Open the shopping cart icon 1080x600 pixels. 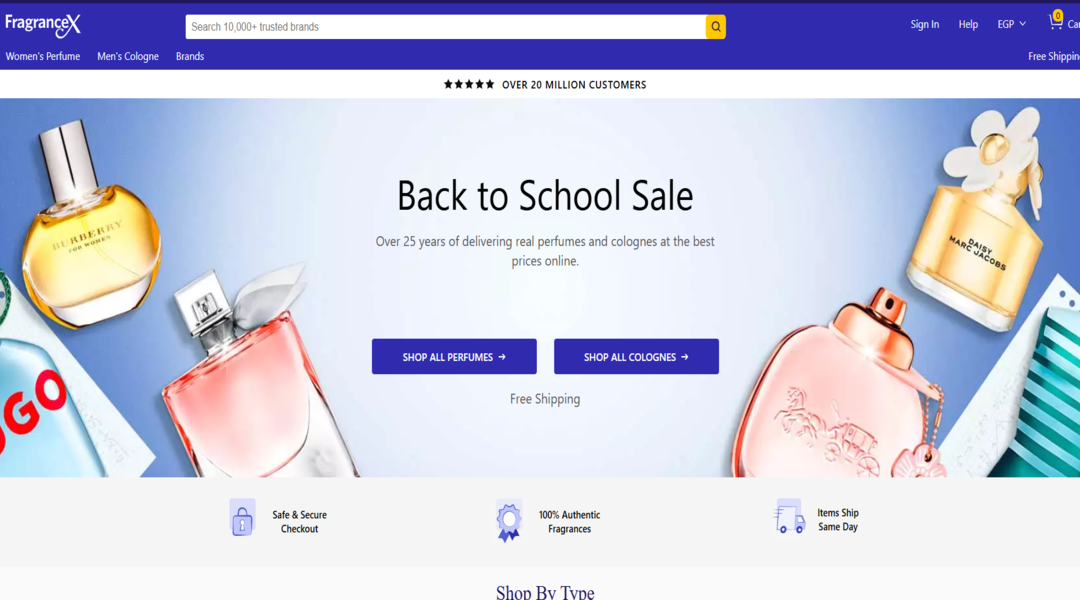[1055, 21]
